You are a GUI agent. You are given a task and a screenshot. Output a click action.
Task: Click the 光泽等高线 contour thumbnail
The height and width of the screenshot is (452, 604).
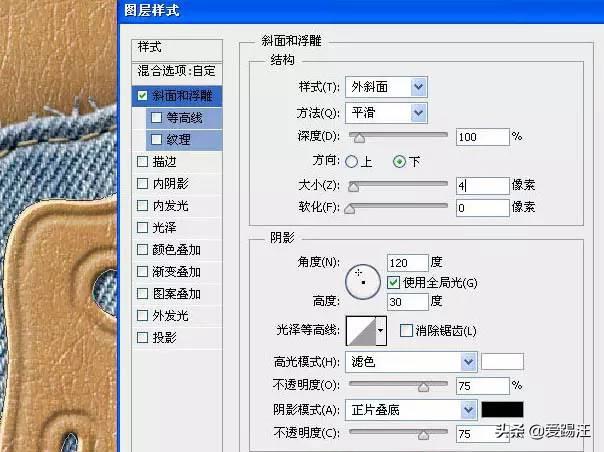pos(361,330)
